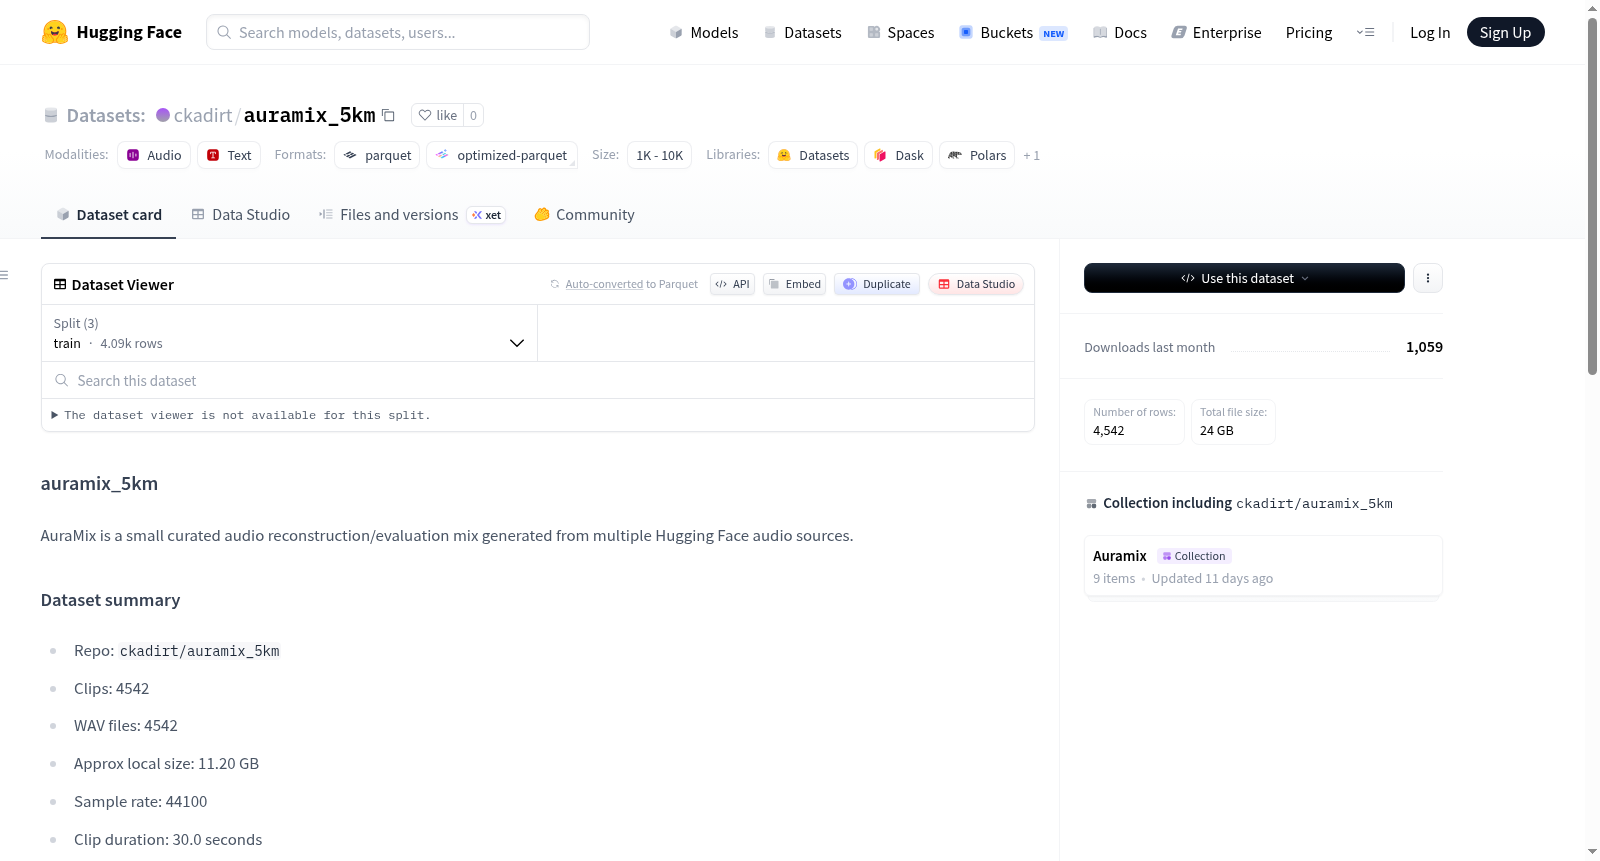This screenshot has width=1600, height=861.
Task: Open Enterprise in the top navigation
Action: pyautogui.click(x=1216, y=33)
